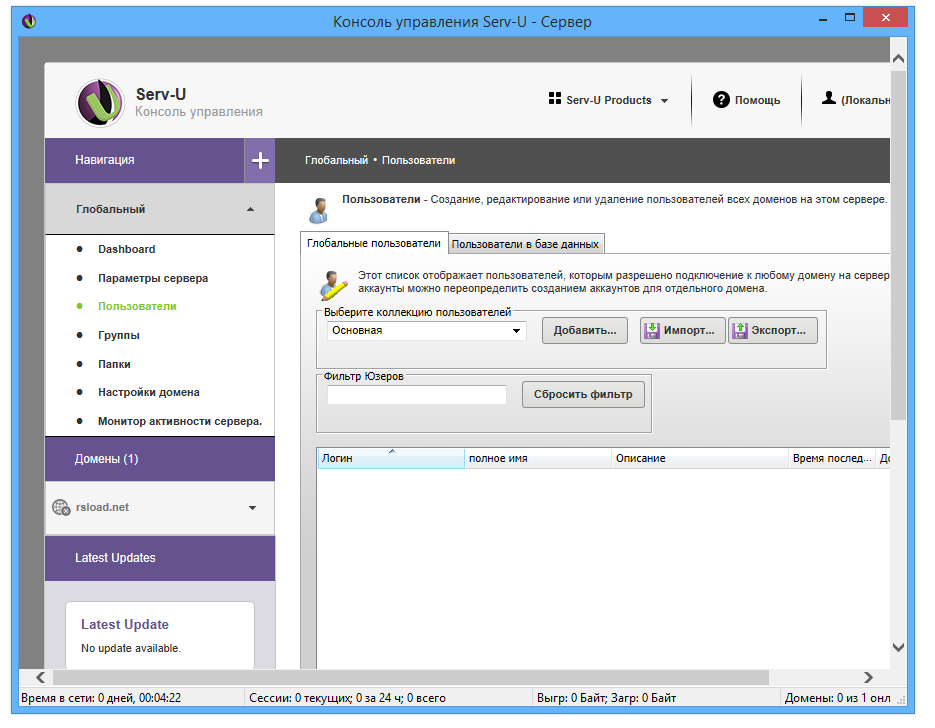935x728 pixels.
Task: Switch to Глобальные пользователи tab
Action: click(x=374, y=243)
